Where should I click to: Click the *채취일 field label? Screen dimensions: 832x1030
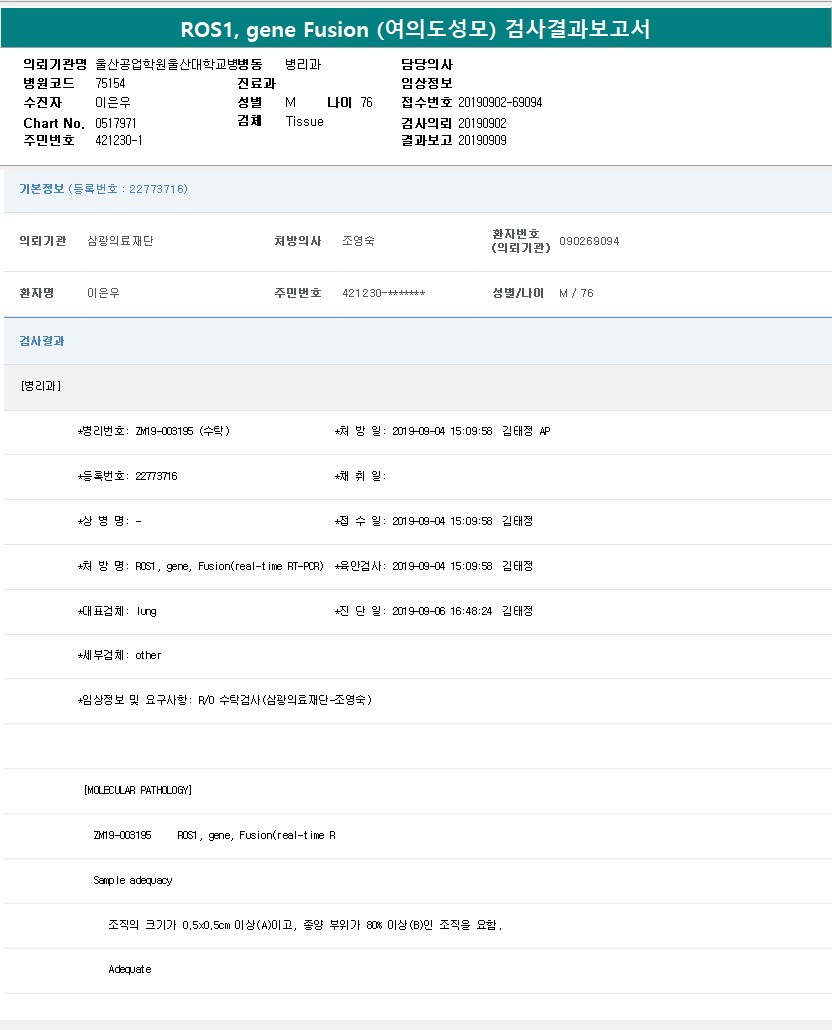[x=360, y=476]
